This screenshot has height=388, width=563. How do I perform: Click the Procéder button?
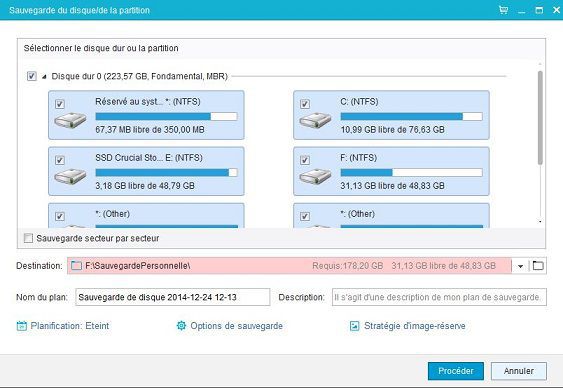click(456, 371)
